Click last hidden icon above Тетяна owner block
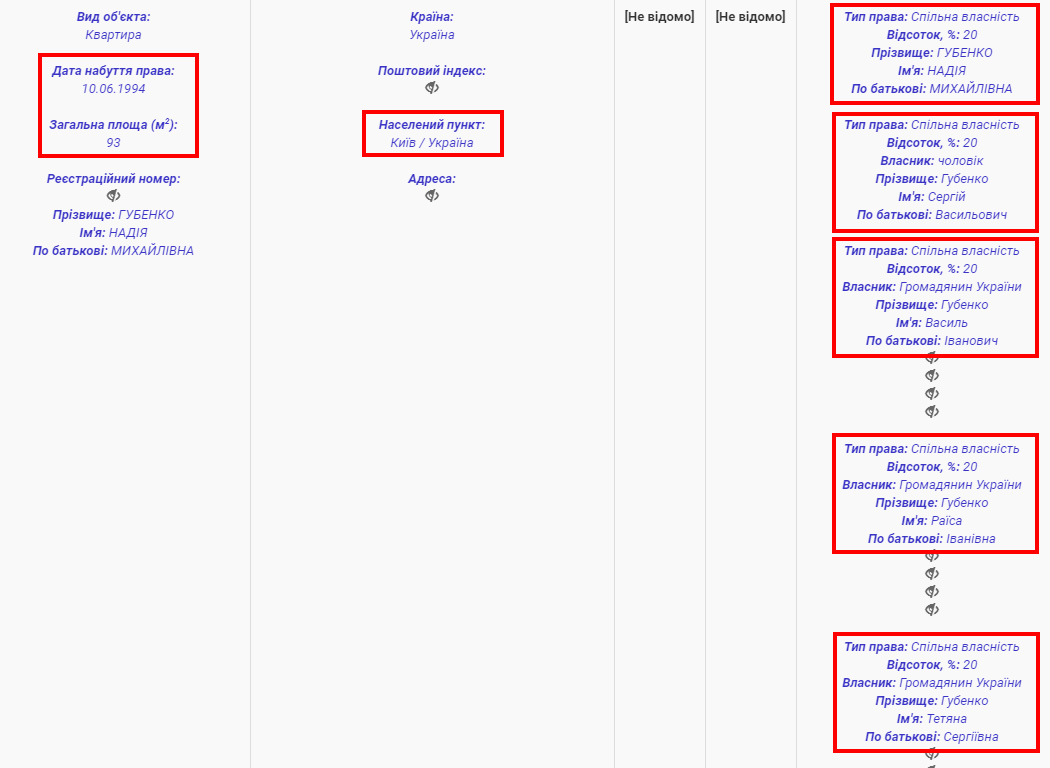 click(x=932, y=610)
